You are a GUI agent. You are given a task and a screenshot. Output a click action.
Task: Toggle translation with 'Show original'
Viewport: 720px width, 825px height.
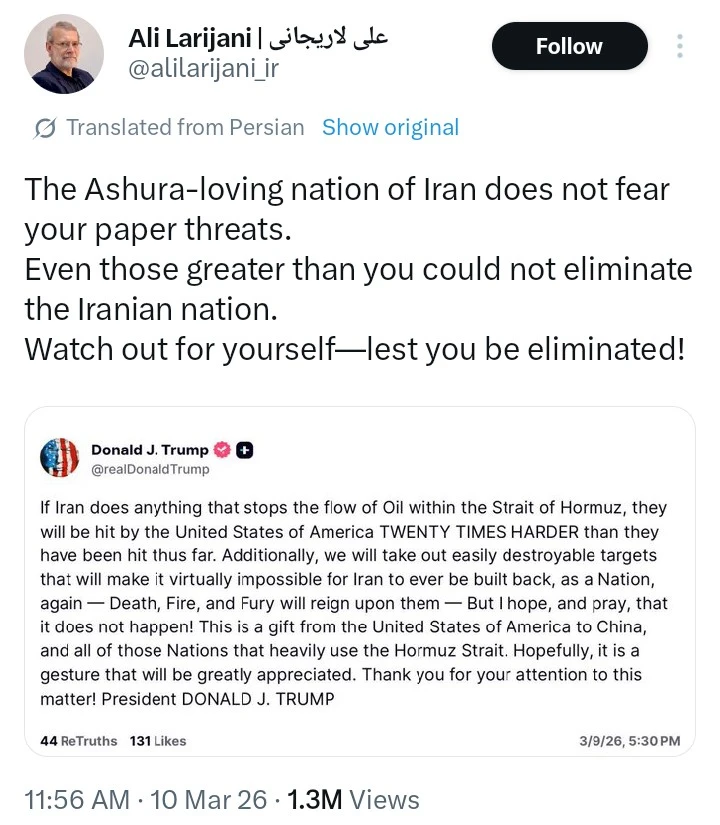390,128
